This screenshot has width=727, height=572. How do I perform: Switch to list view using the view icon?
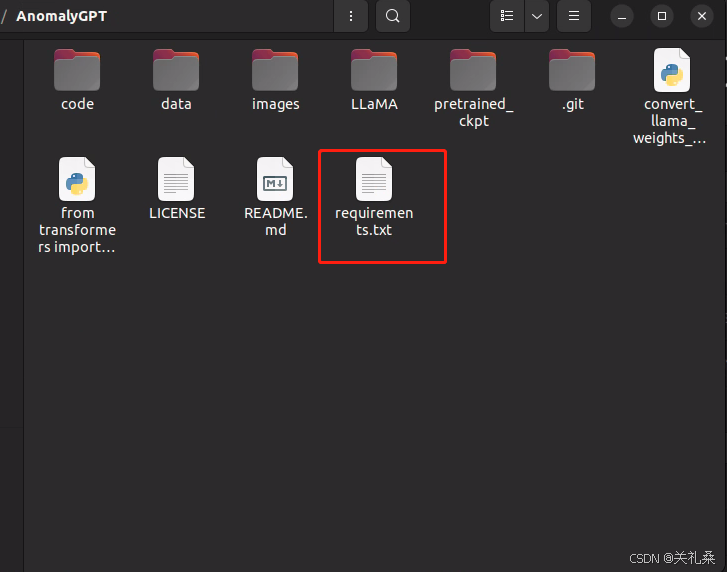[507, 16]
